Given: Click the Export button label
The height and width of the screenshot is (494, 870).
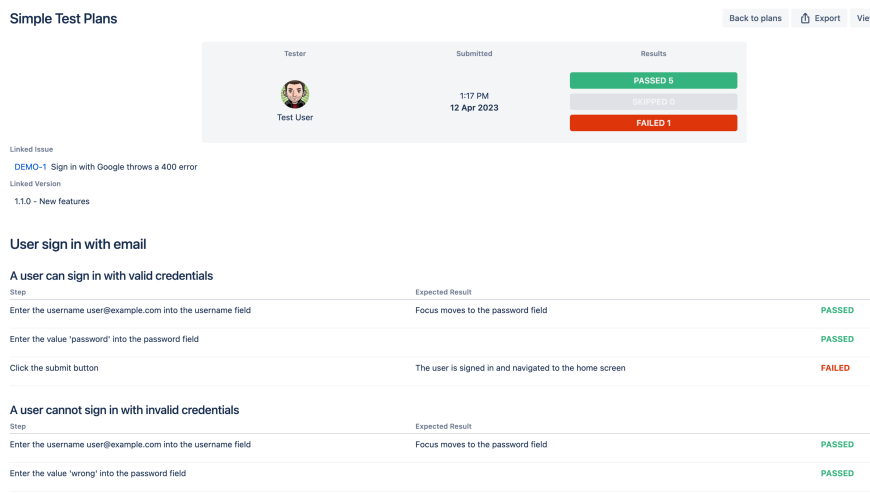Looking at the screenshot, I should [827, 18].
